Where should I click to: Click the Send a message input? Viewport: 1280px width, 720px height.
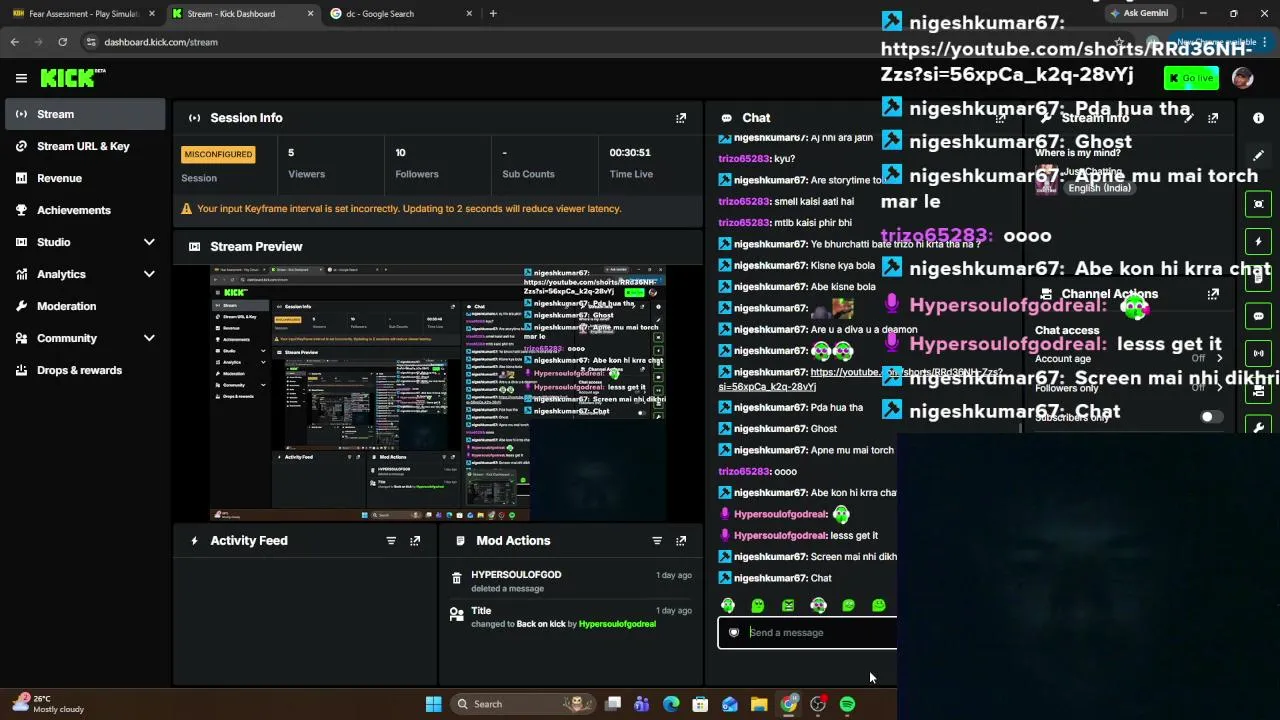808,633
